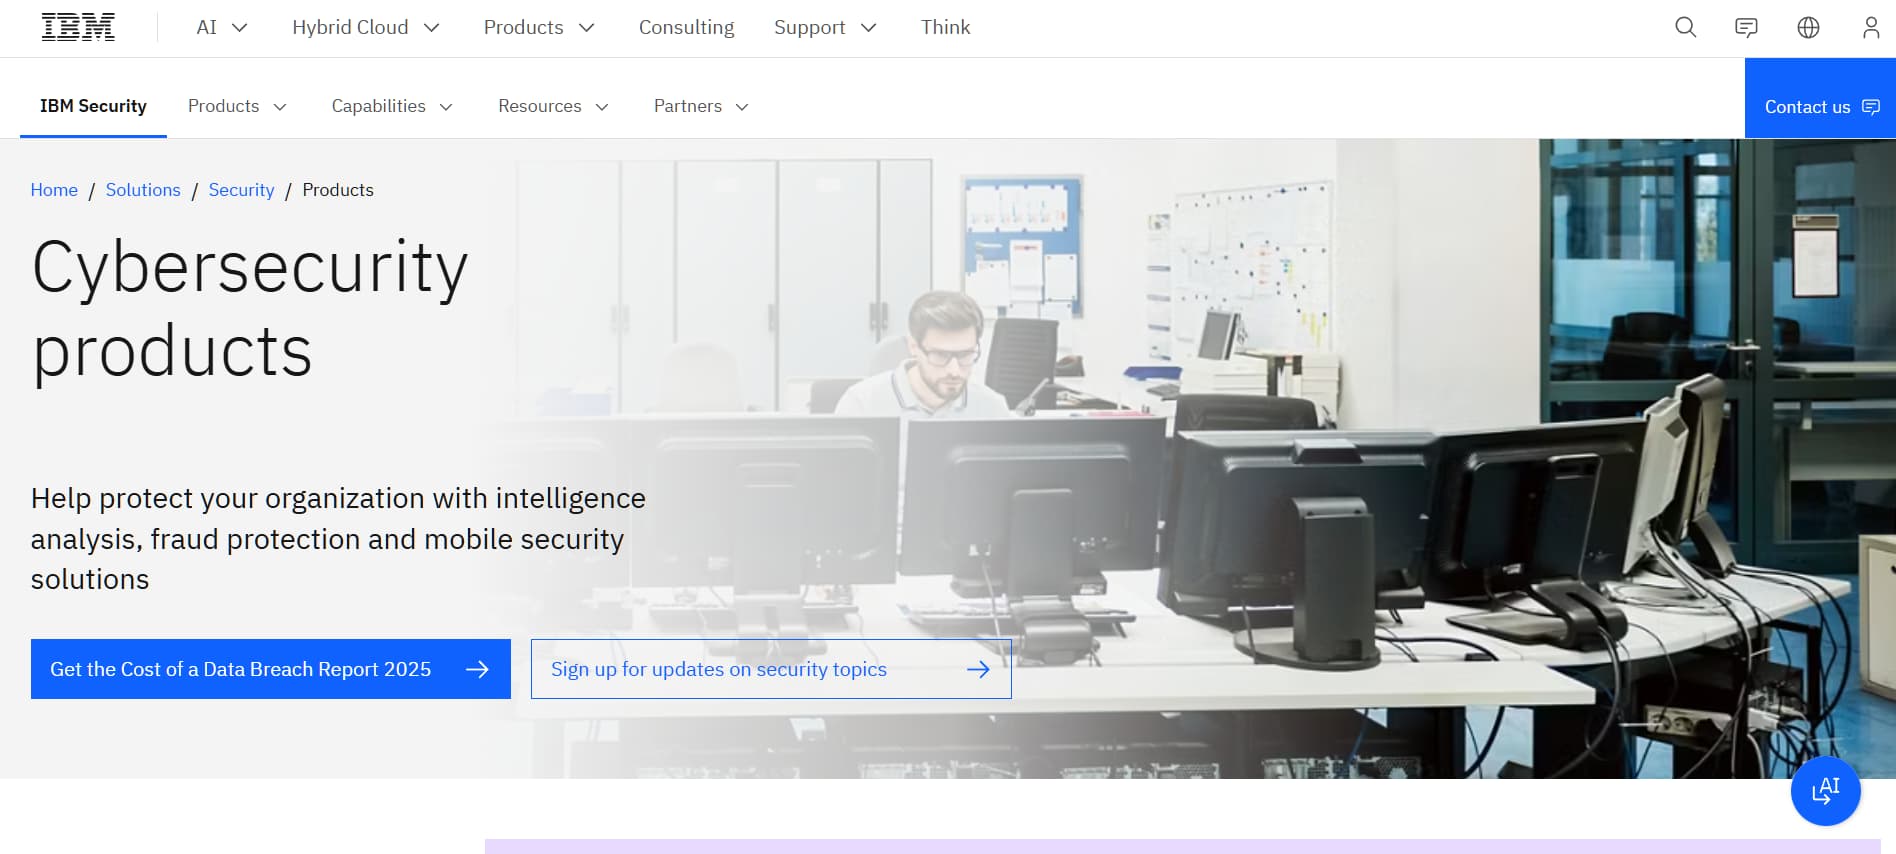Viewport: 1896px width, 854px height.
Task: Expand the Resources submenu
Action: [x=553, y=106]
